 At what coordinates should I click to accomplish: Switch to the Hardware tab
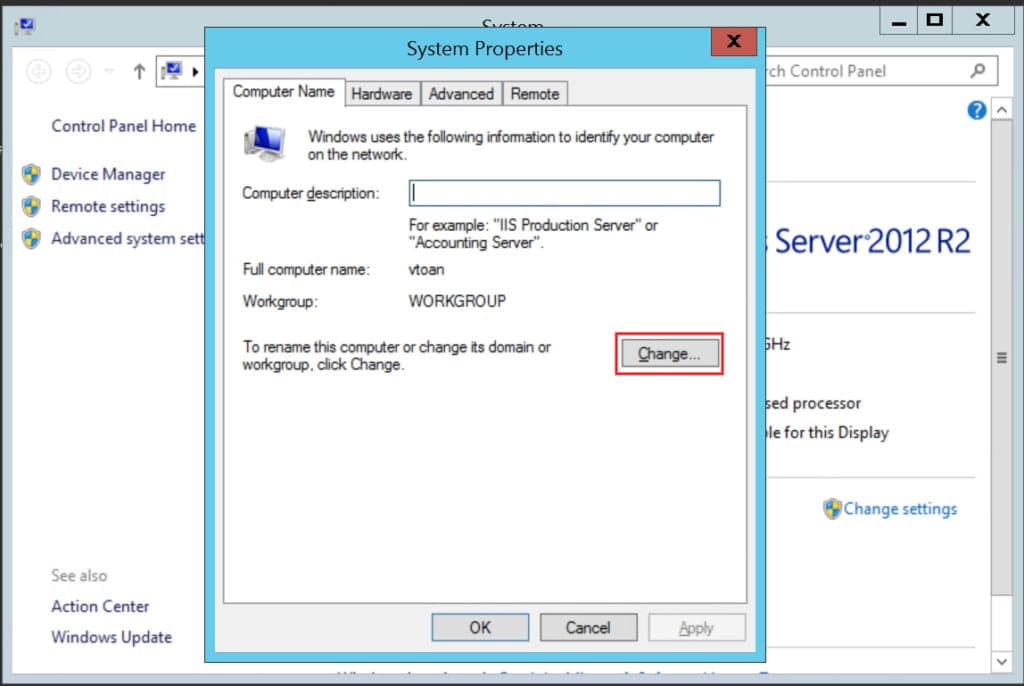[382, 93]
